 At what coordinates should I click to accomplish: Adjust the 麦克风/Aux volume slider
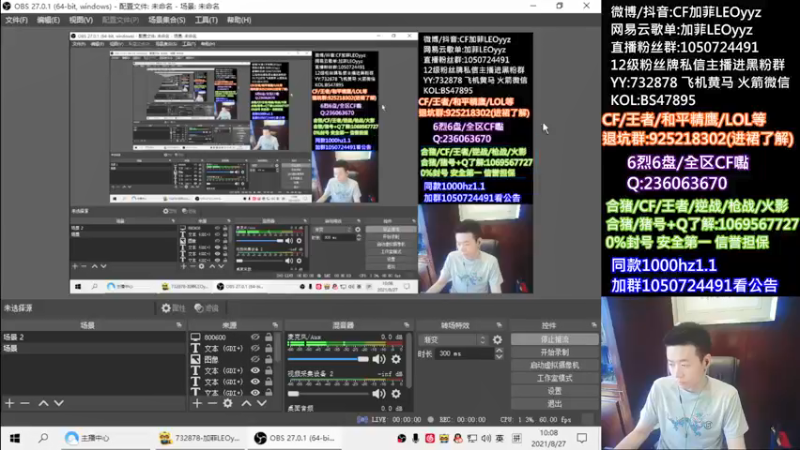tap(328, 359)
